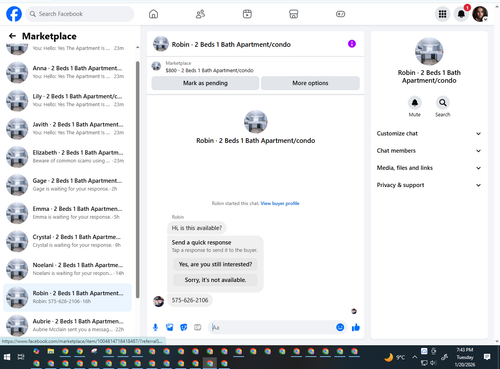The height and width of the screenshot is (369, 500).
Task: Open Crystal's apartment conversation
Action: click(67, 241)
